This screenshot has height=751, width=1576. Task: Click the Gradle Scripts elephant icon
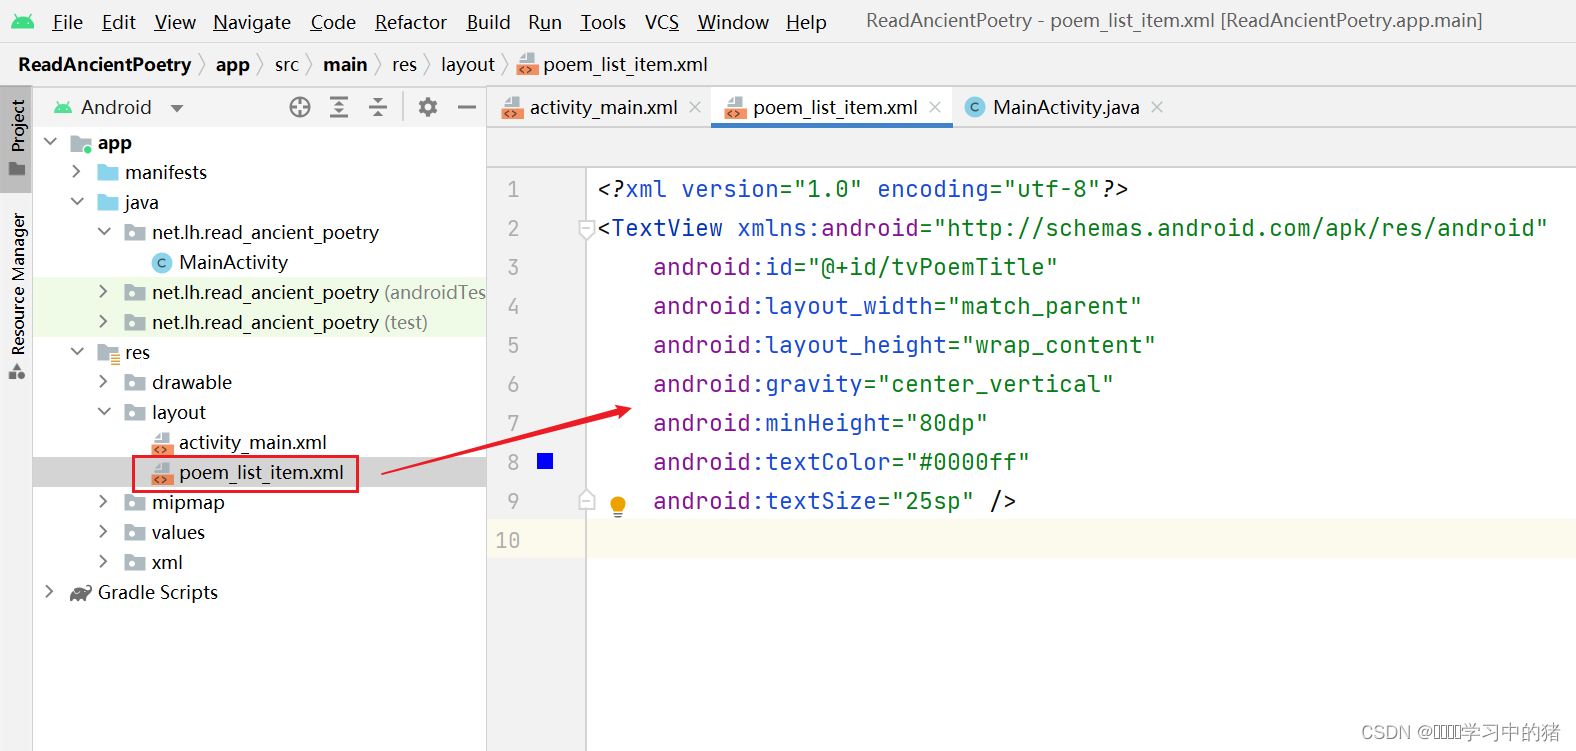point(81,593)
